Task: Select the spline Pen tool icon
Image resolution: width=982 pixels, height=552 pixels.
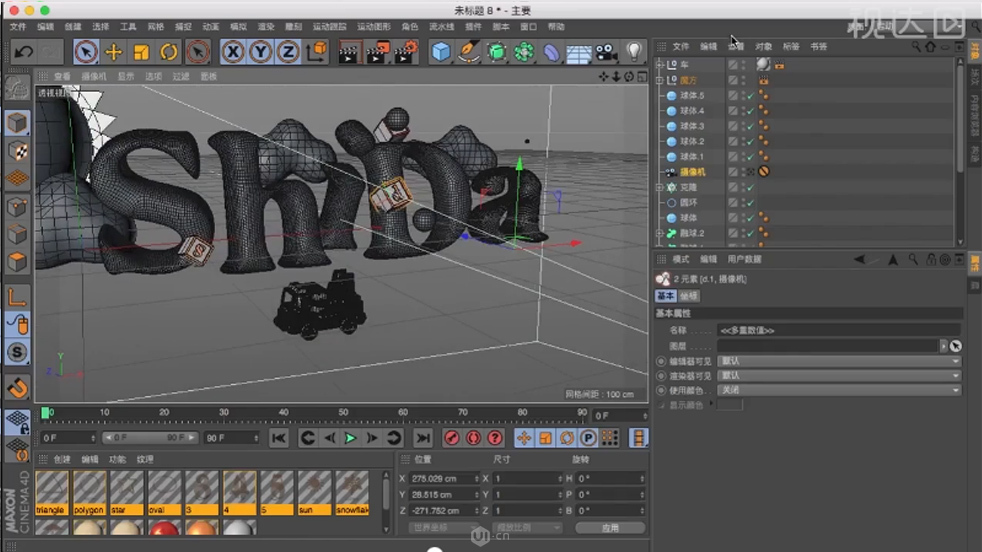Action: [468, 52]
